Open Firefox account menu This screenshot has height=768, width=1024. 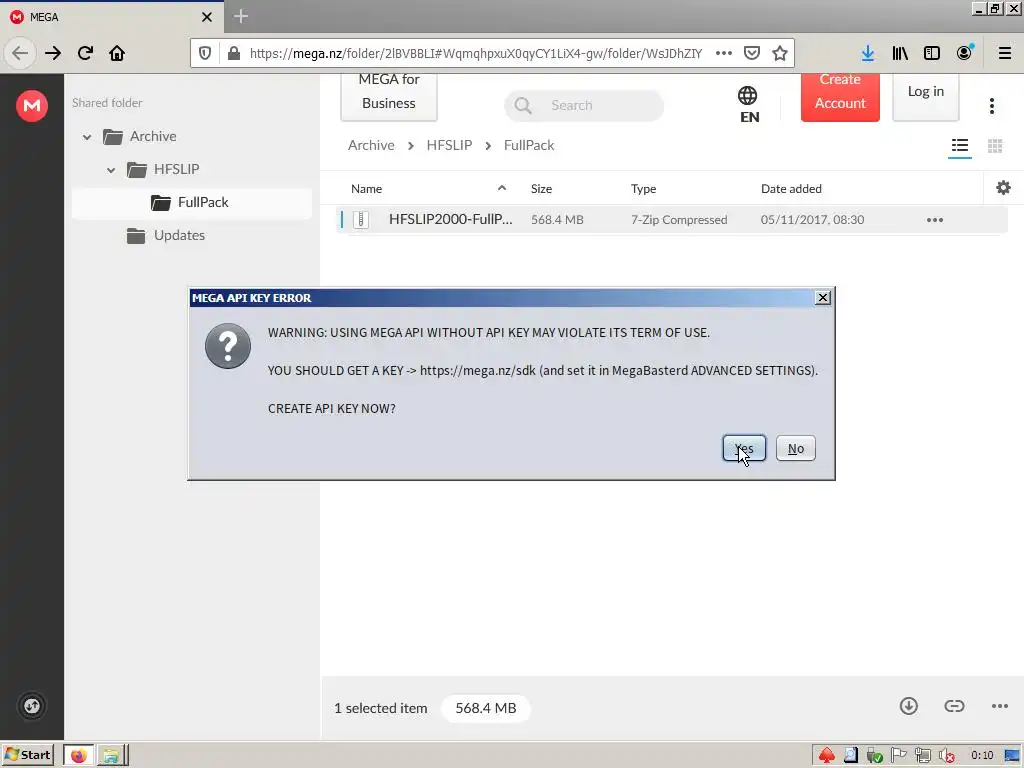click(x=965, y=52)
